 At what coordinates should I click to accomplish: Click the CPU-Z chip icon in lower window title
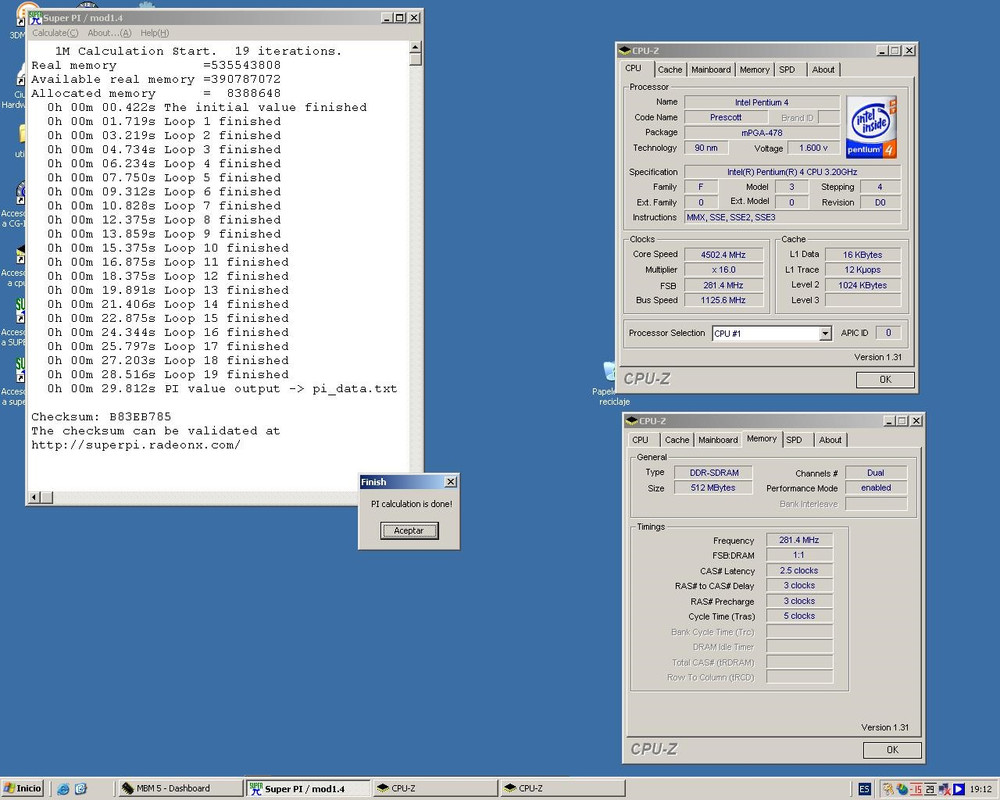[x=632, y=420]
